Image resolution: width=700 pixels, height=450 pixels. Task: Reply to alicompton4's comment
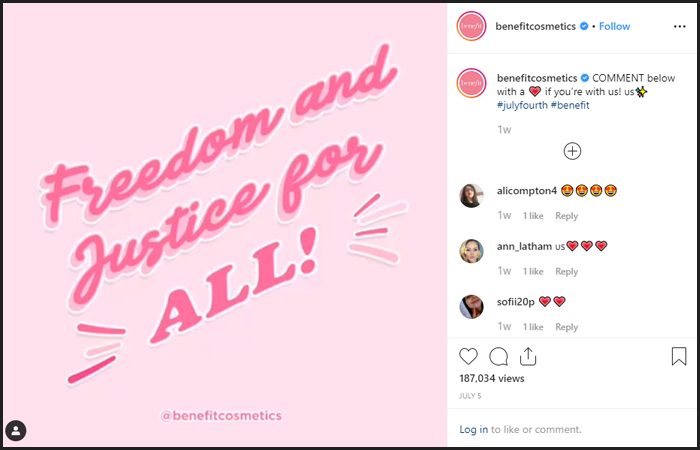point(567,216)
